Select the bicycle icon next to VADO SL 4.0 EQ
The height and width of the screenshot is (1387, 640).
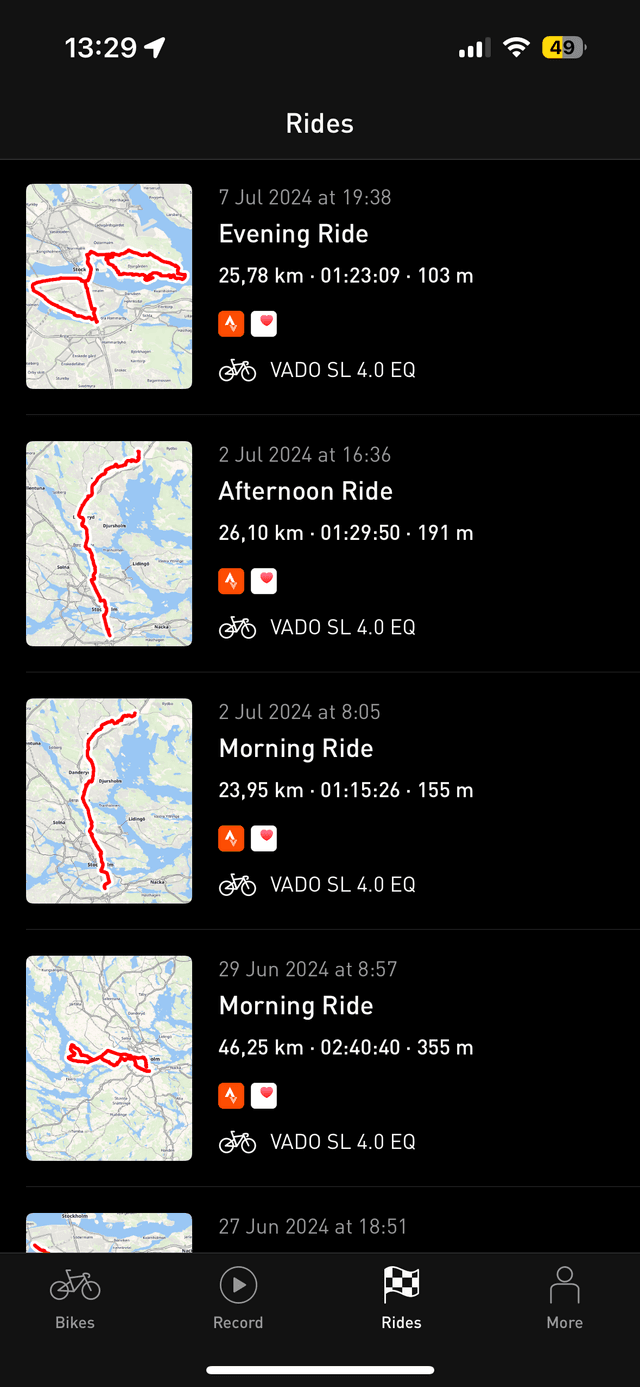point(237,369)
